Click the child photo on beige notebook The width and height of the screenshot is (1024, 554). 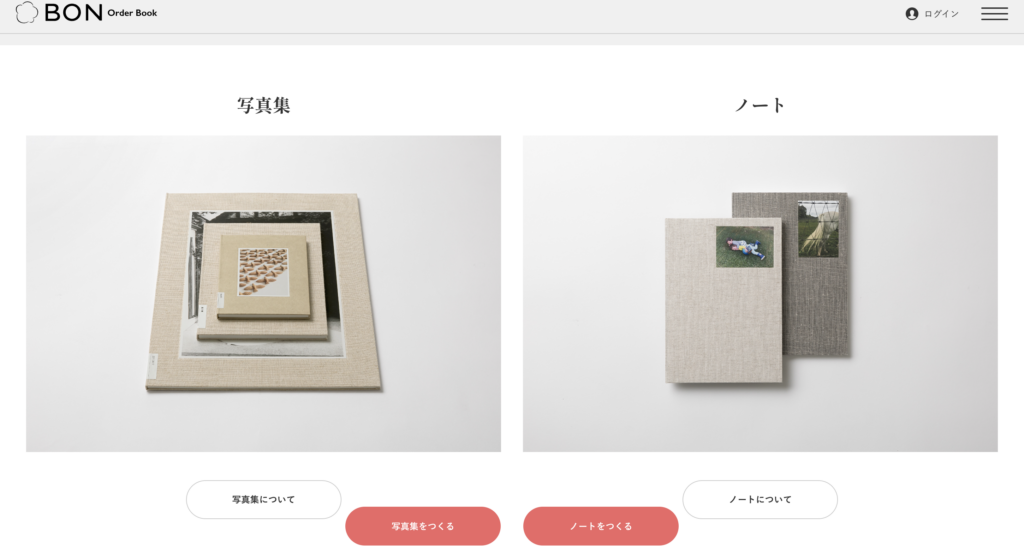744,246
